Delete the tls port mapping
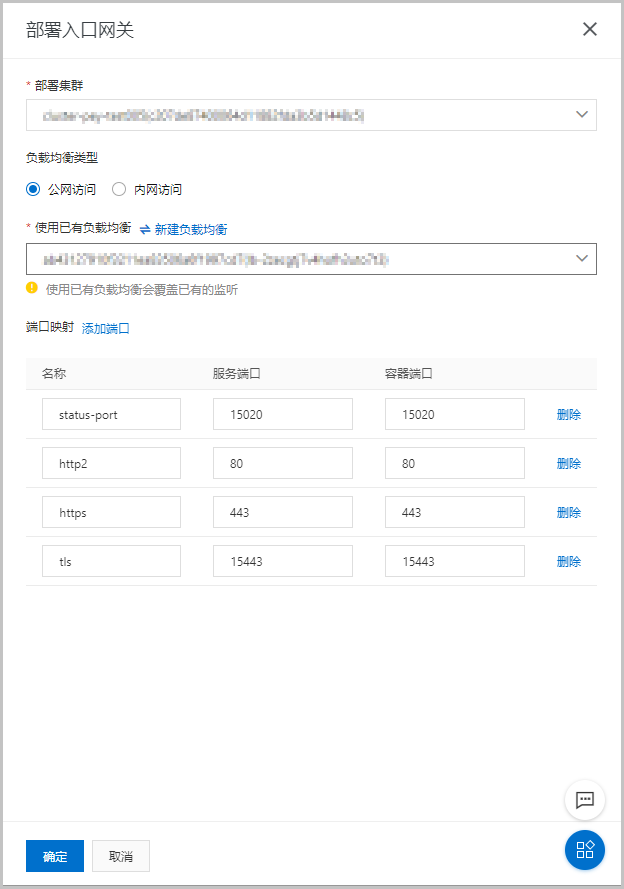Image resolution: width=624 pixels, height=889 pixels. (x=568, y=562)
